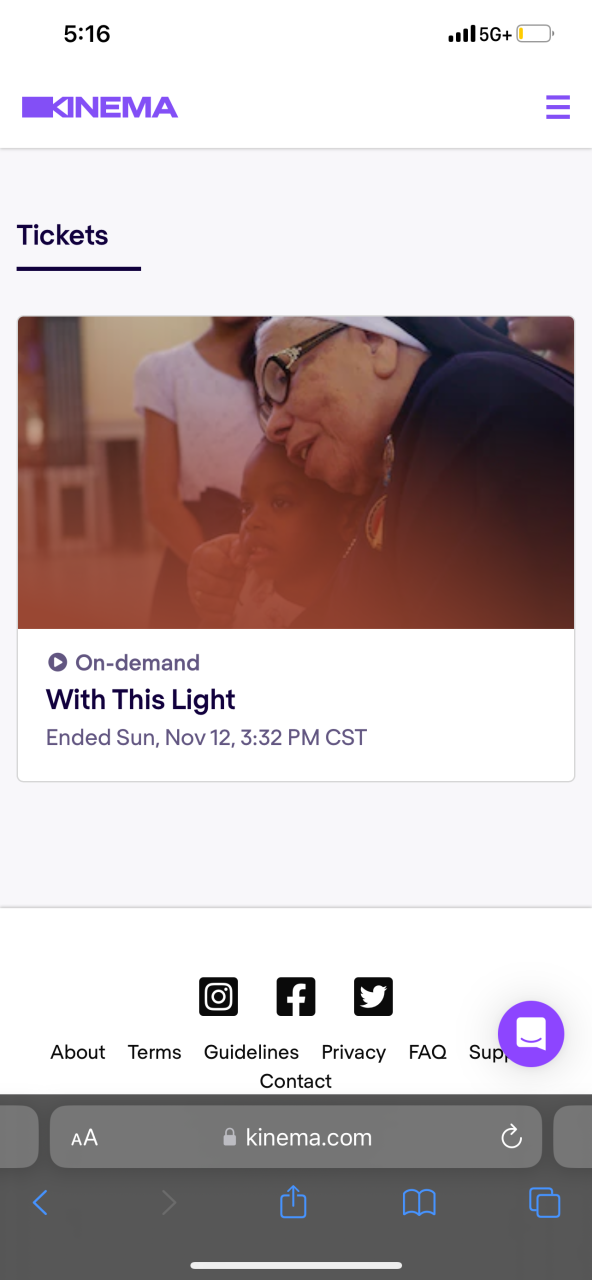The image size is (592, 1280).
Task: Open the AA reader text options
Action: 84,1138
